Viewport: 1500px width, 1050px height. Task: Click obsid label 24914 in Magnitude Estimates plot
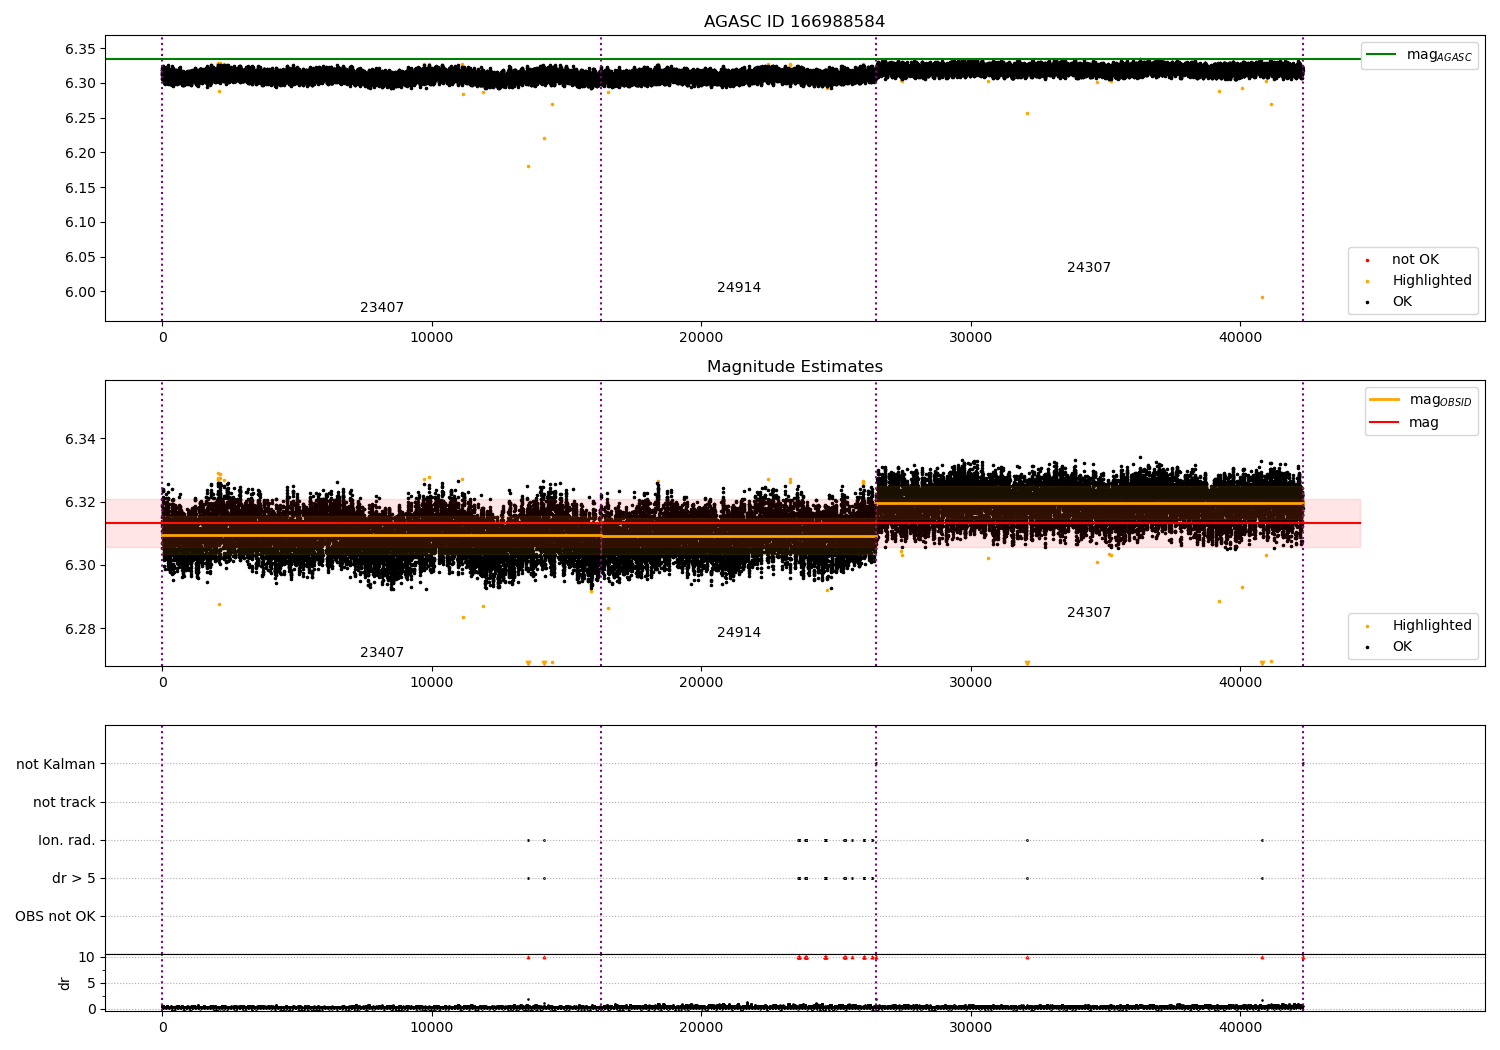(x=739, y=633)
